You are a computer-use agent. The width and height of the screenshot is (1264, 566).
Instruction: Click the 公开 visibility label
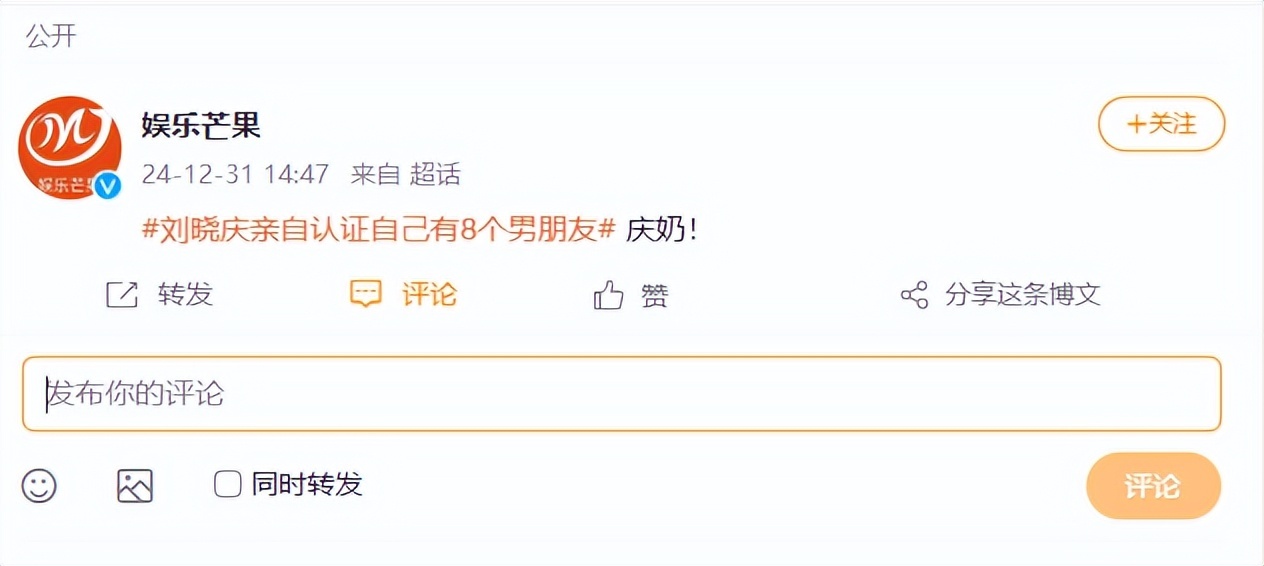click(x=51, y=37)
